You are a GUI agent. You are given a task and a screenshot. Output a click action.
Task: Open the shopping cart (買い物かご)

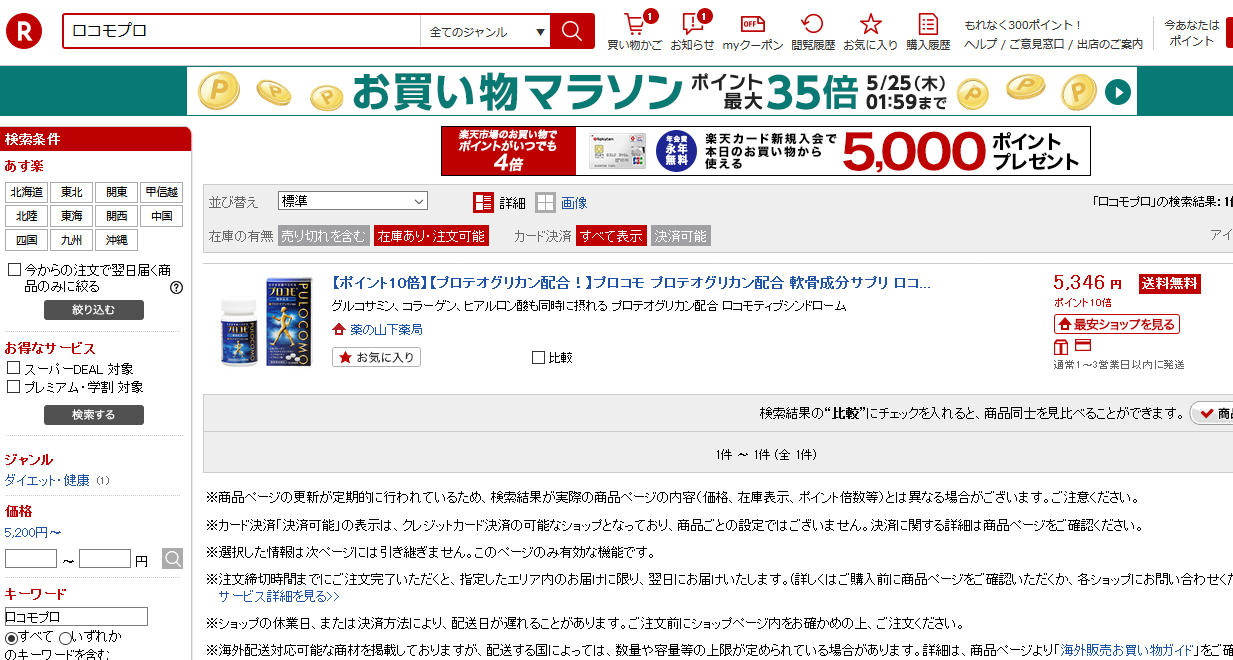[x=634, y=25]
